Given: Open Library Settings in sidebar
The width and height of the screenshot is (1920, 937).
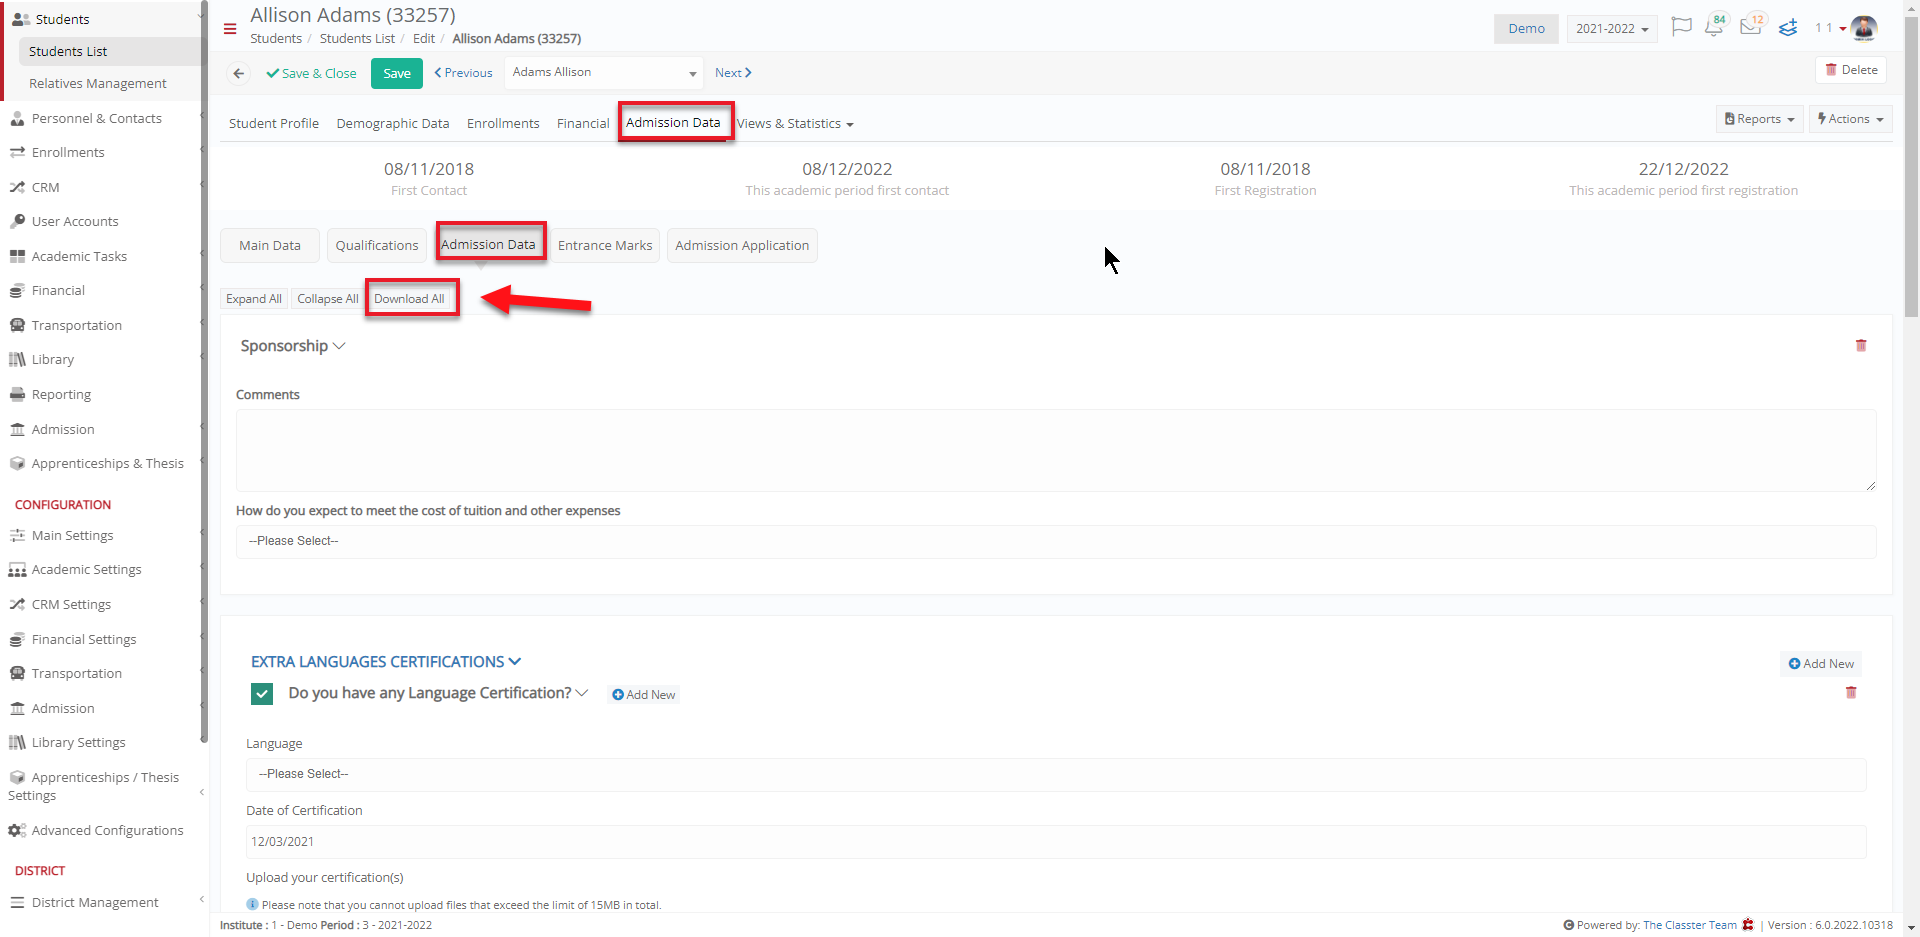Looking at the screenshot, I should 78,742.
